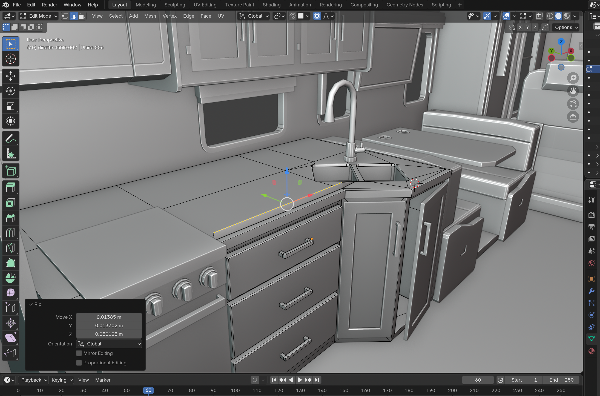Select the Bevel tool

point(10,218)
